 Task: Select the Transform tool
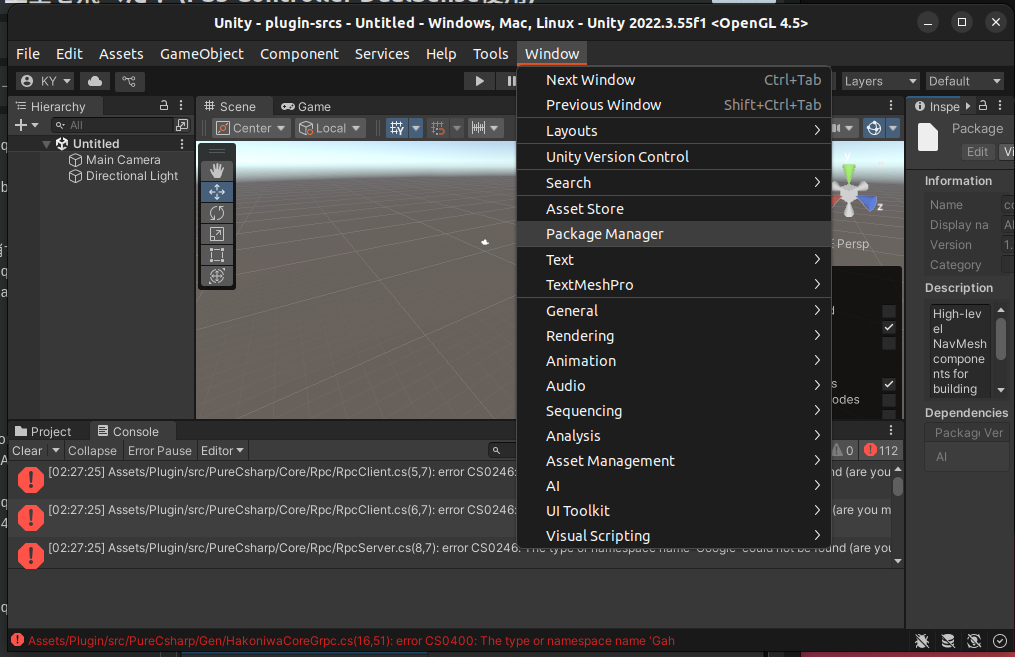pyautogui.click(x=217, y=276)
